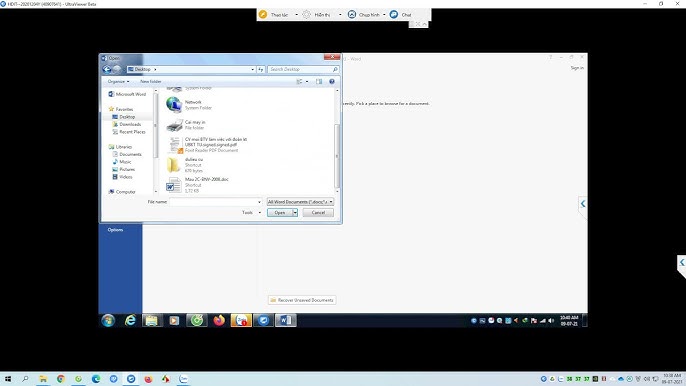Click remote tray volume speaker icon

551,321
